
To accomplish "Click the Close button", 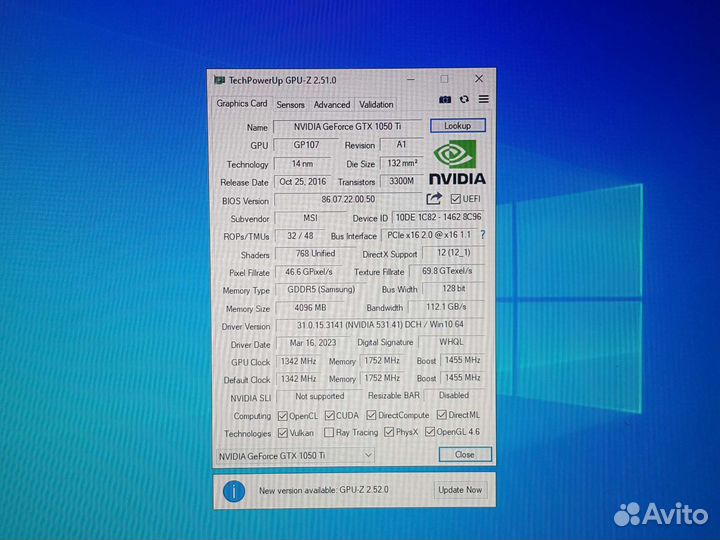I will coord(465,454).
